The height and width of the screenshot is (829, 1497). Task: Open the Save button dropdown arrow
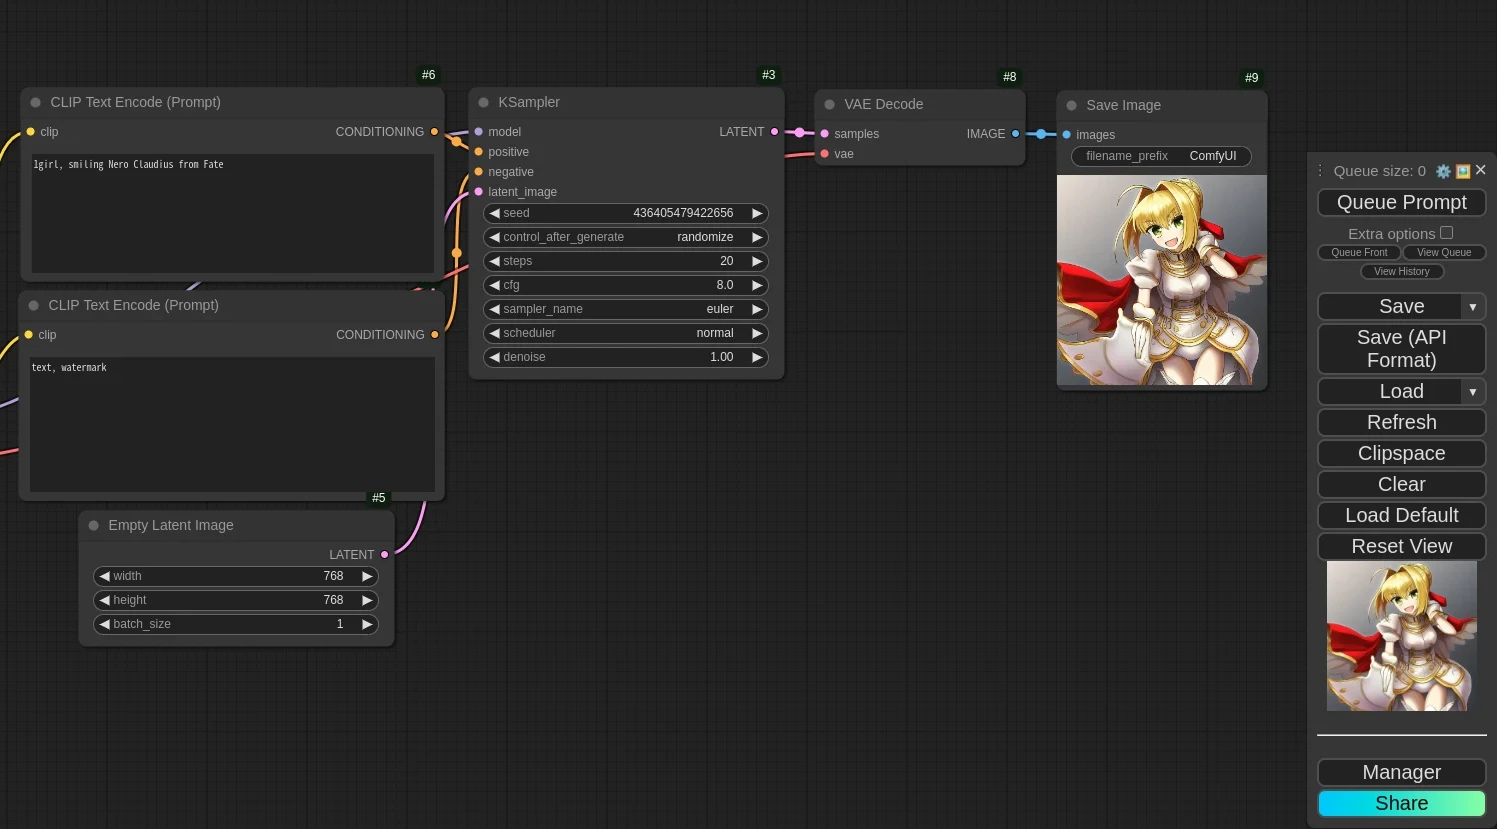click(1473, 307)
